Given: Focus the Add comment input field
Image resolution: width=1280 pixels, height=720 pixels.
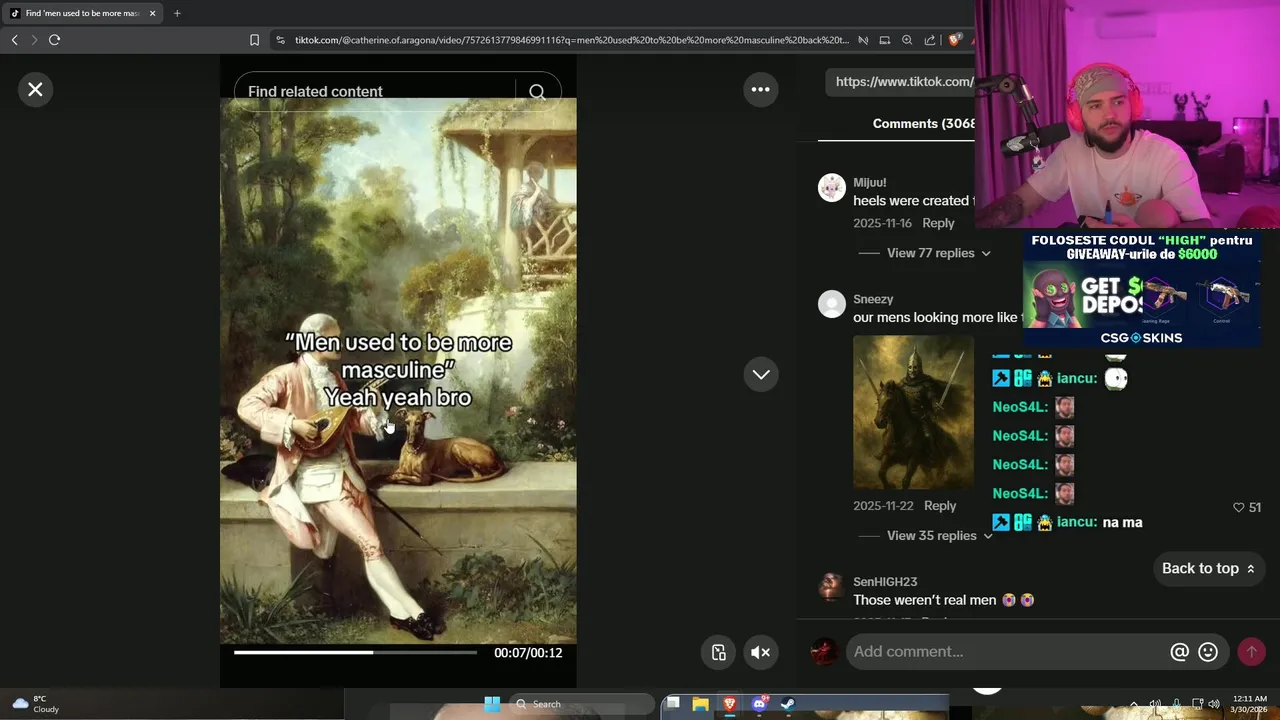Looking at the screenshot, I should click(x=1008, y=652).
